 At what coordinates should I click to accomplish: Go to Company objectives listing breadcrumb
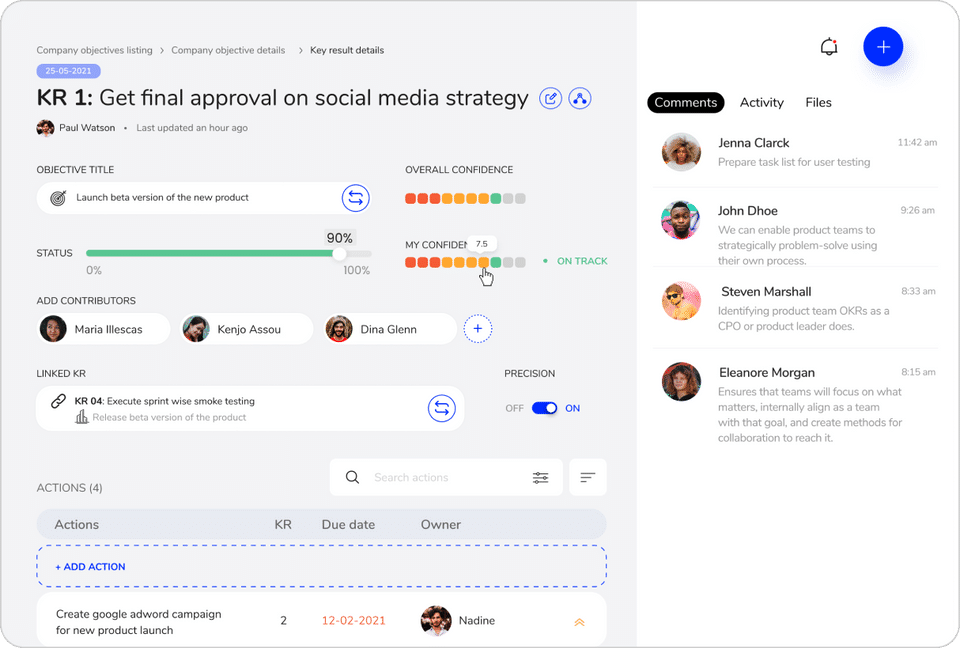click(94, 50)
